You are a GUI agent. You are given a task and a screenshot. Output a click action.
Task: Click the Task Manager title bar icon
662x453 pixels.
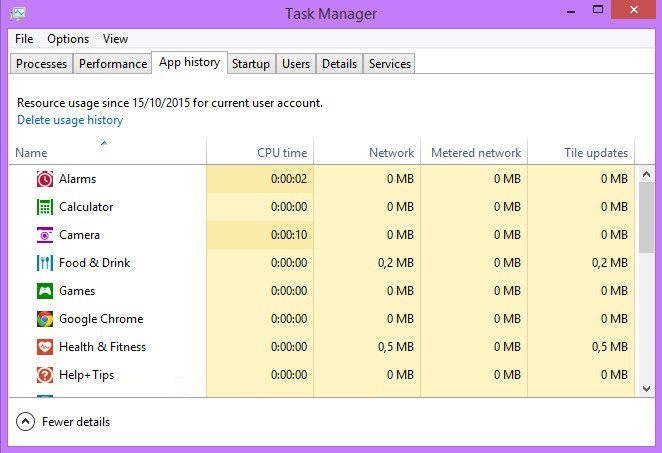click(18, 14)
